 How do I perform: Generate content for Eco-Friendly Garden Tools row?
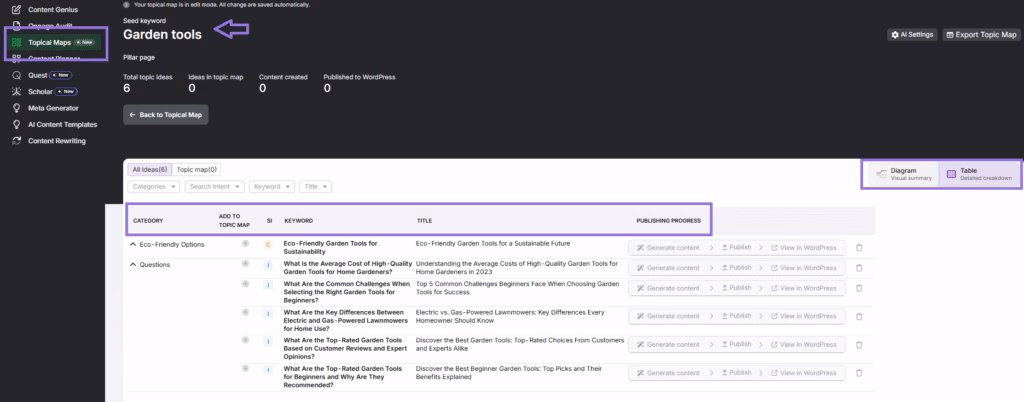(x=666, y=248)
